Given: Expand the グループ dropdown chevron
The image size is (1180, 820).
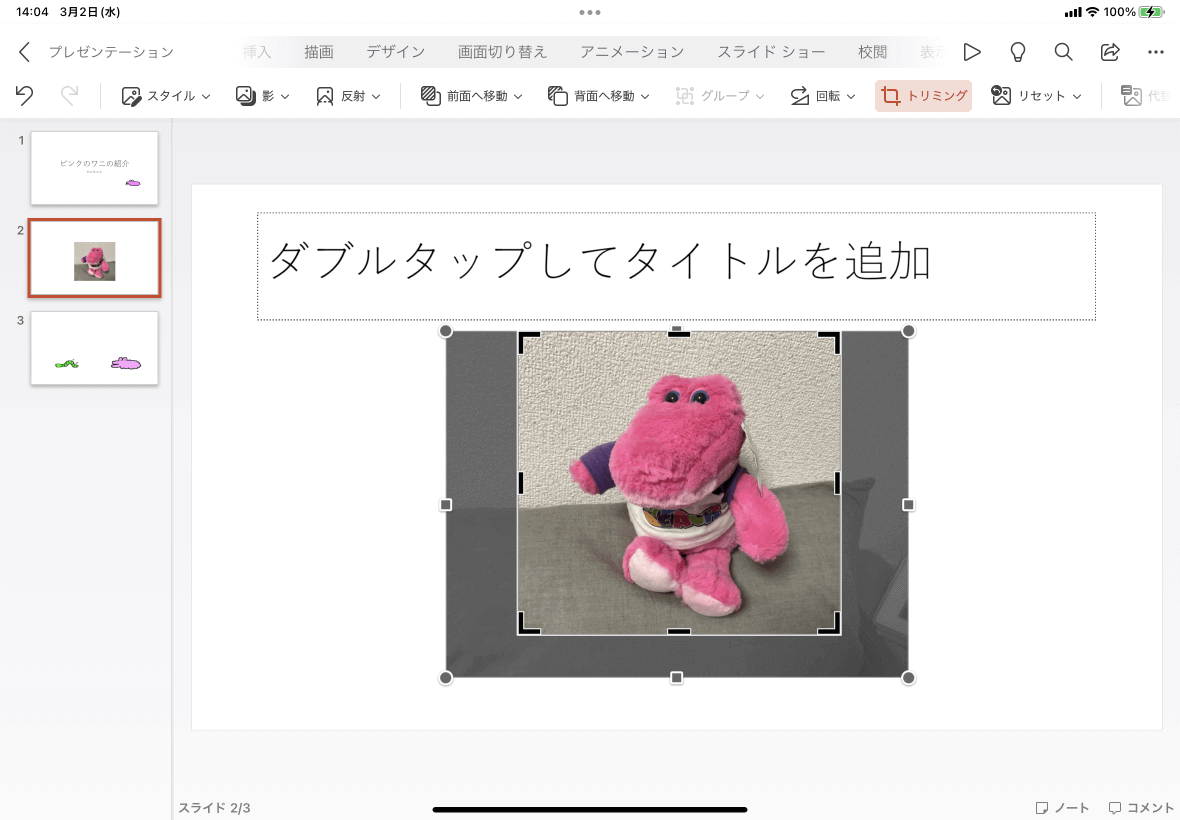Looking at the screenshot, I should click(x=760, y=97).
